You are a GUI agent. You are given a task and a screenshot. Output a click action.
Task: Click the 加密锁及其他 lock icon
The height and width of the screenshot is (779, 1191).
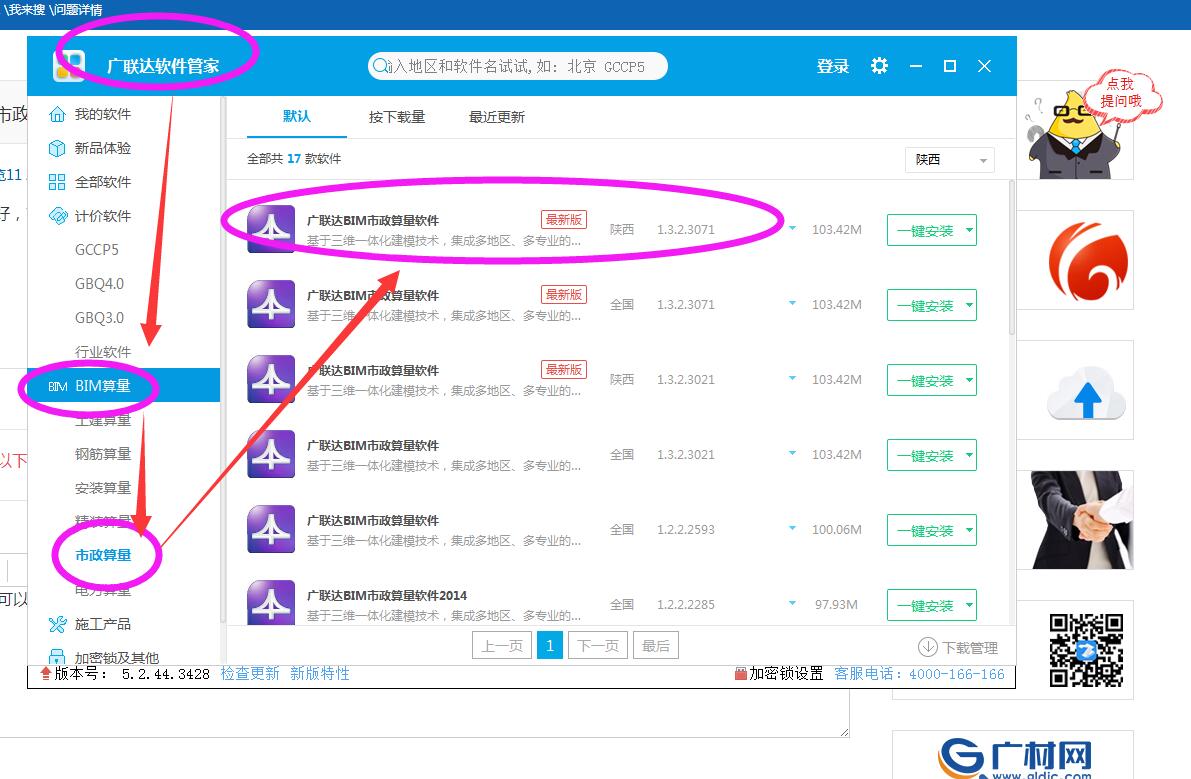pos(57,657)
